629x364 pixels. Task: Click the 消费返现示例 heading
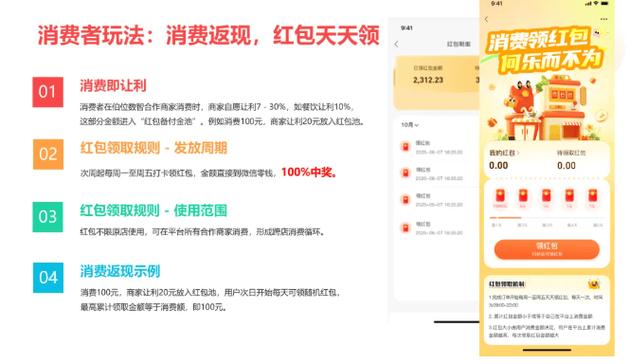tap(120, 271)
